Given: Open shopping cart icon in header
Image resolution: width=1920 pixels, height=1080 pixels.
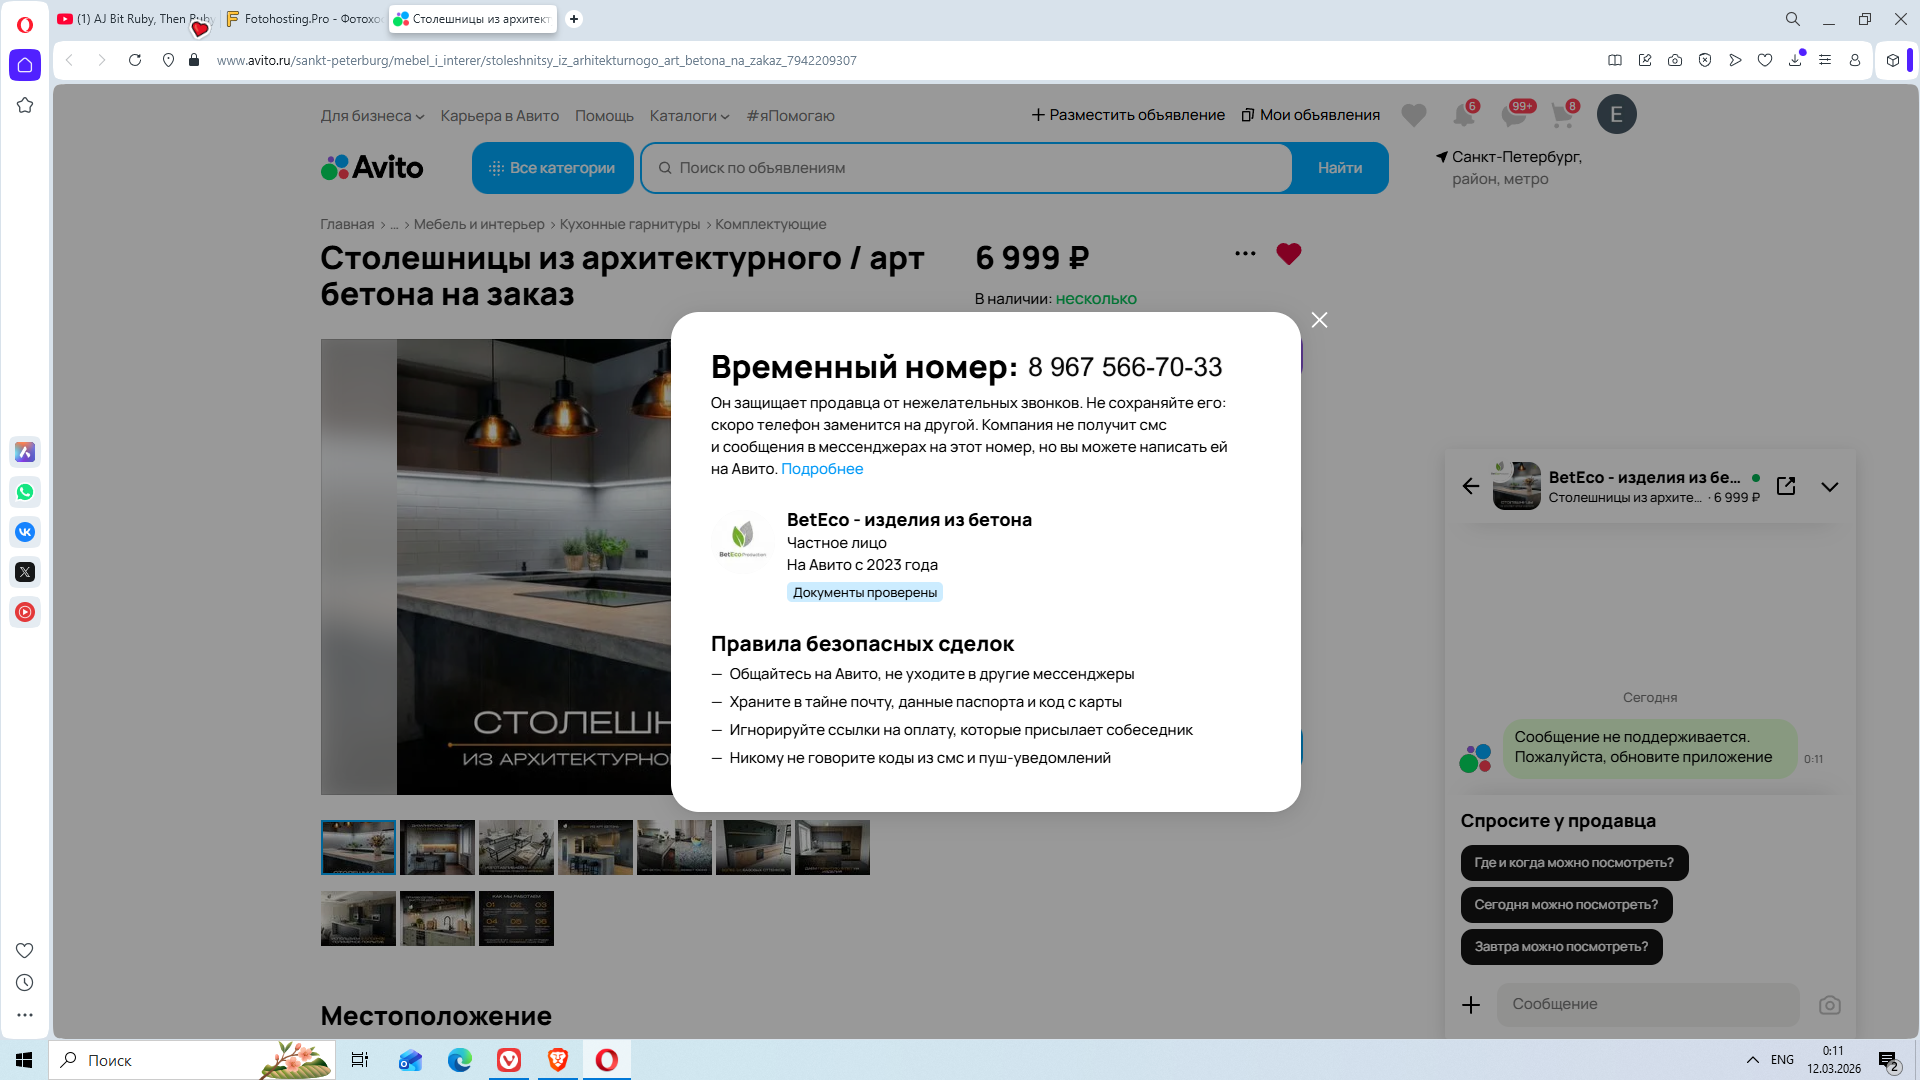Looking at the screenshot, I should (1562, 115).
